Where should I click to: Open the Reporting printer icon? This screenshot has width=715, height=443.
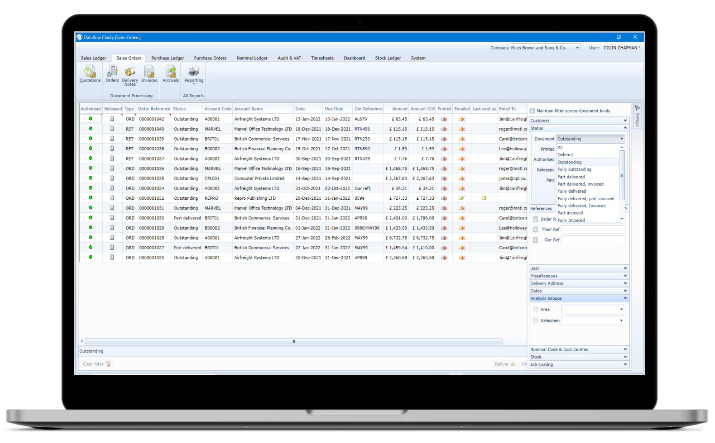click(x=194, y=71)
